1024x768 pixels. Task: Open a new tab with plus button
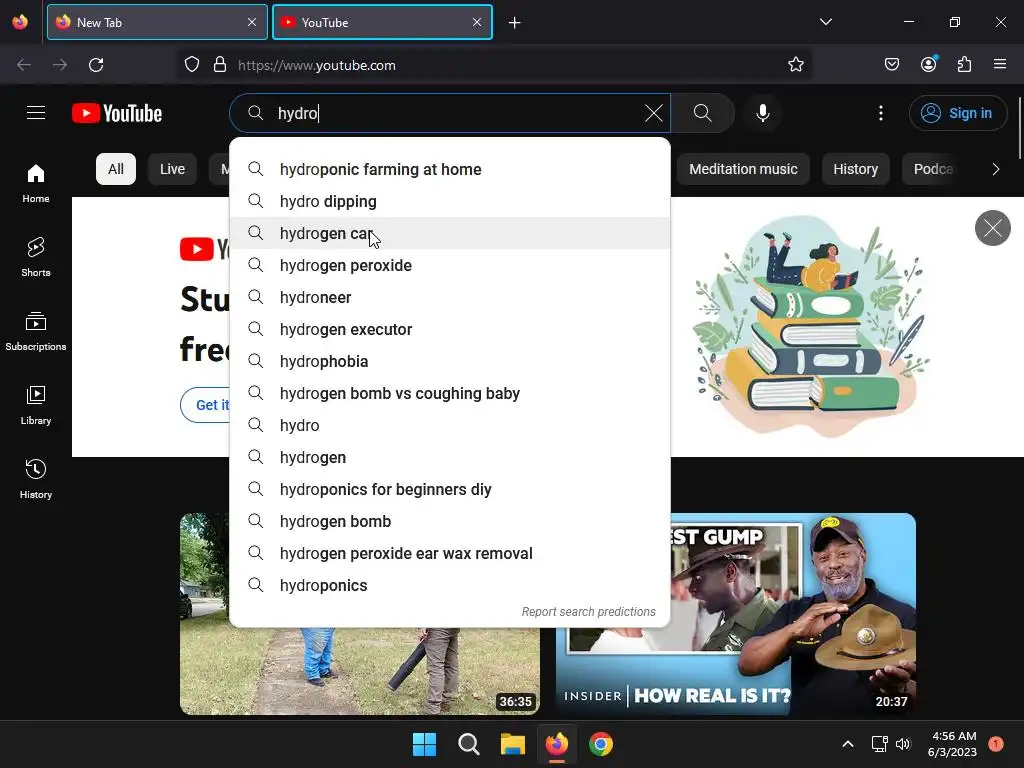[x=515, y=23]
